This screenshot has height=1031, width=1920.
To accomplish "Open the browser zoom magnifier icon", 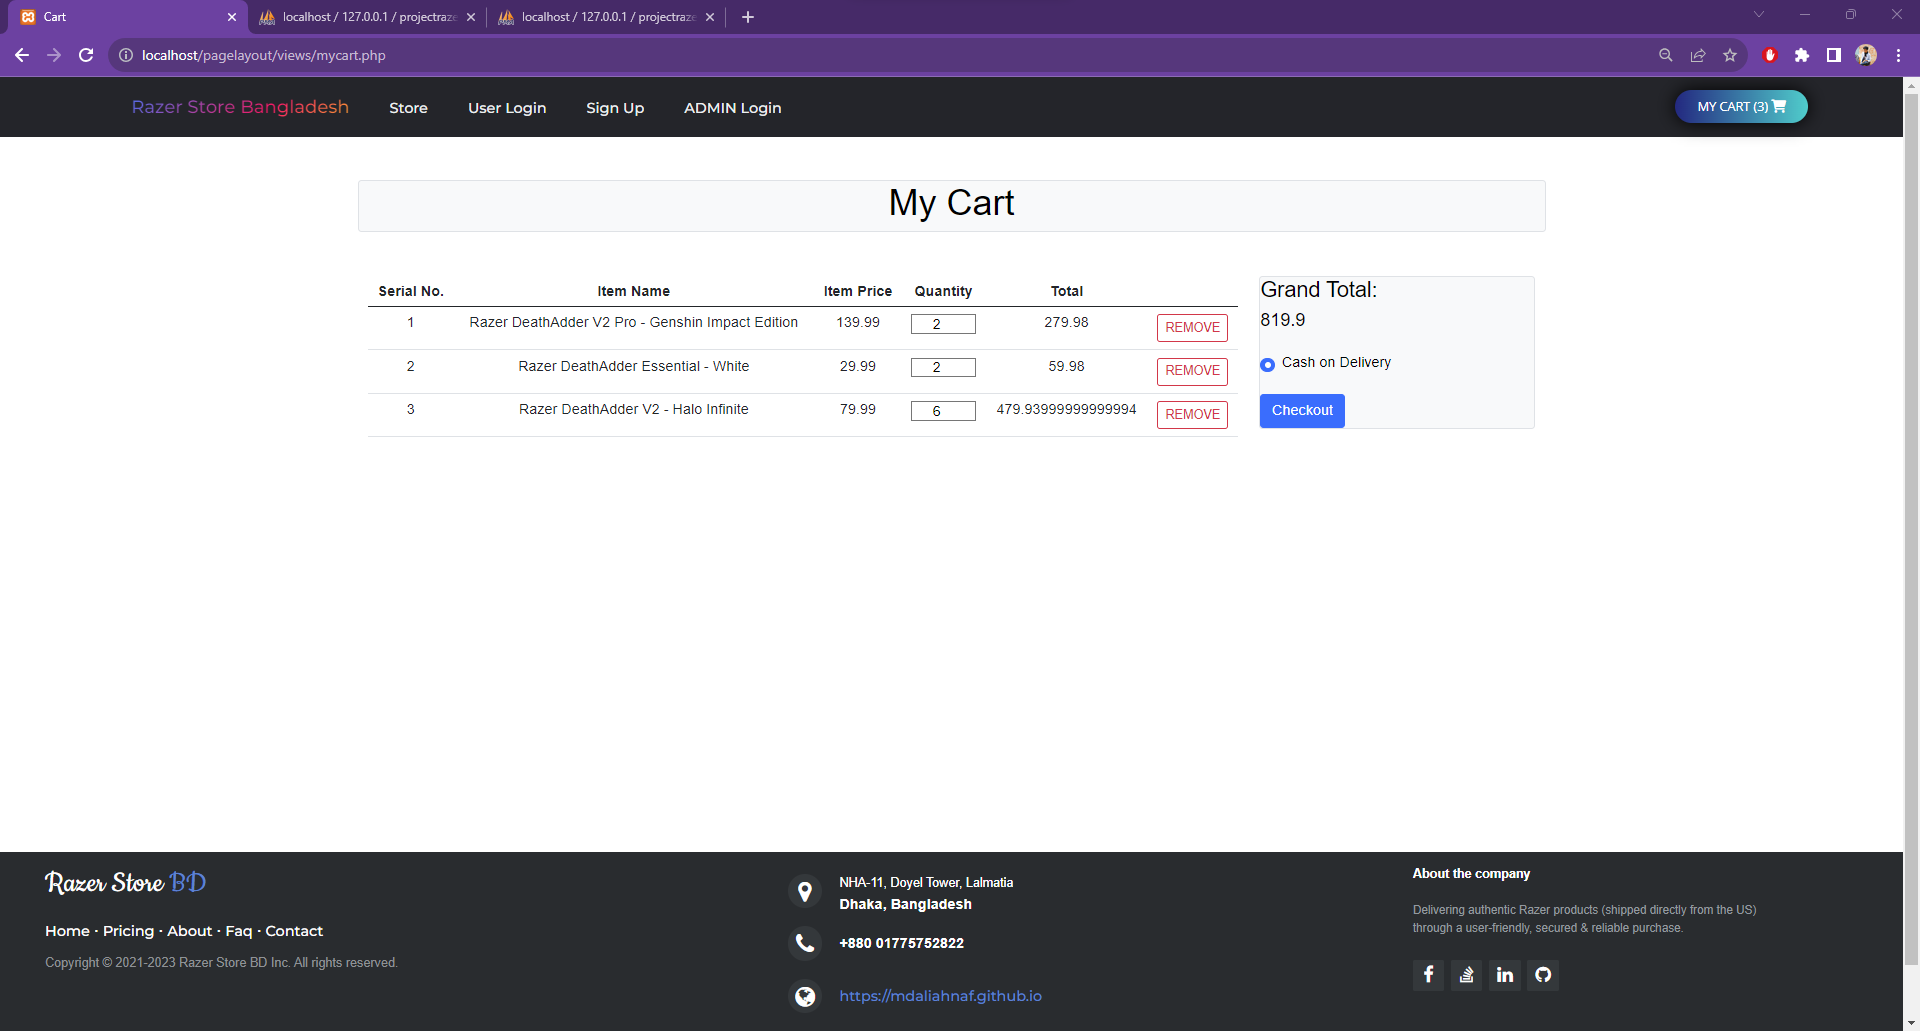I will [x=1665, y=55].
